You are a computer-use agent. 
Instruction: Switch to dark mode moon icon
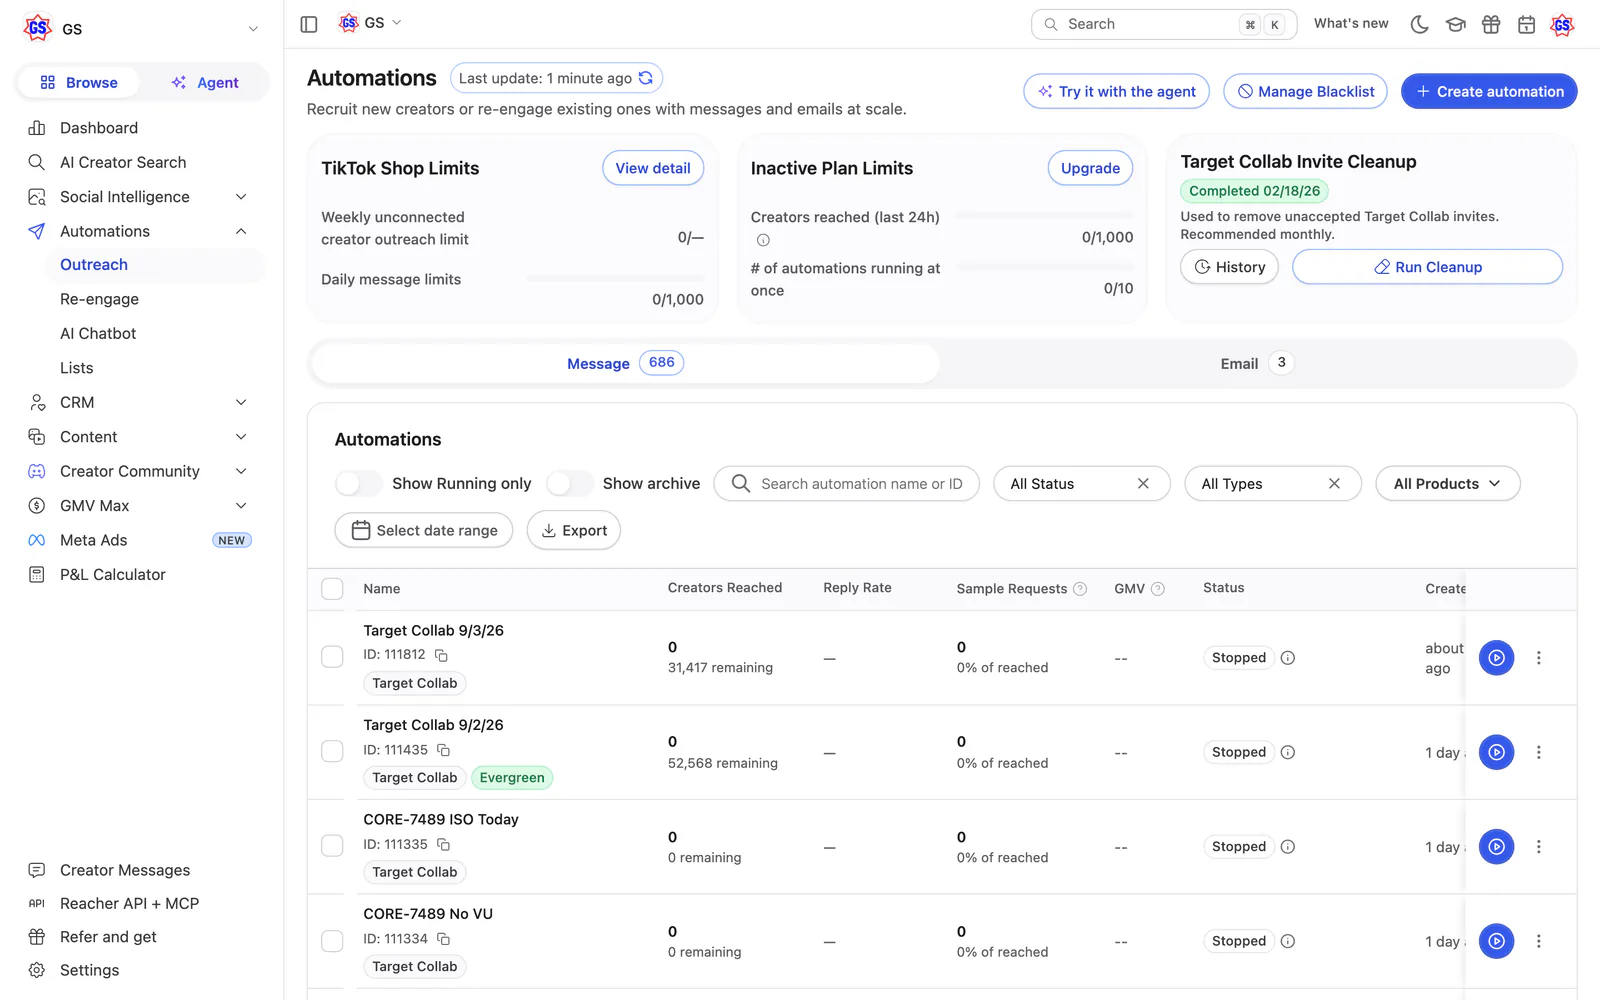point(1419,24)
